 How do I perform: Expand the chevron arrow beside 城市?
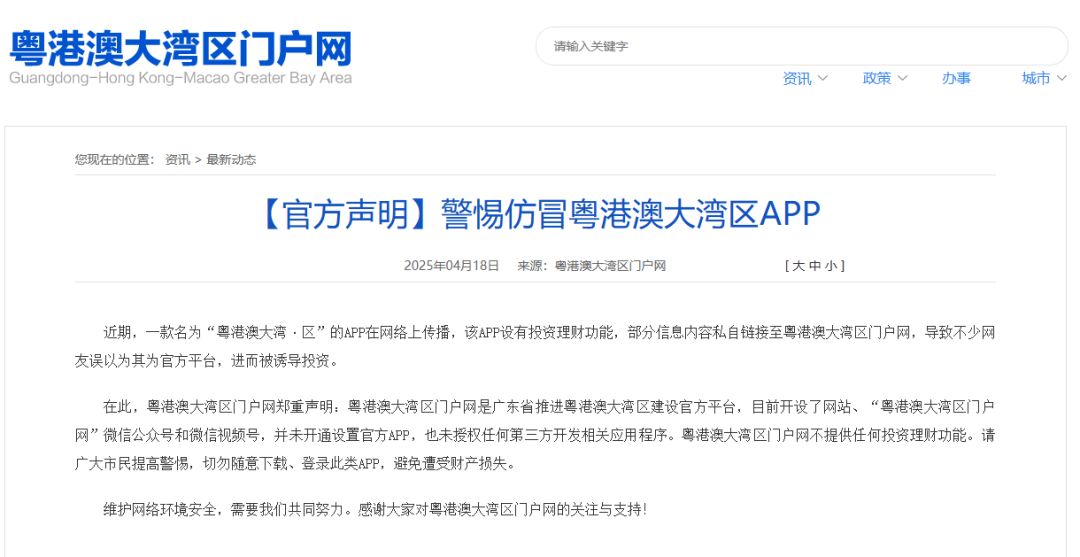point(1061,78)
